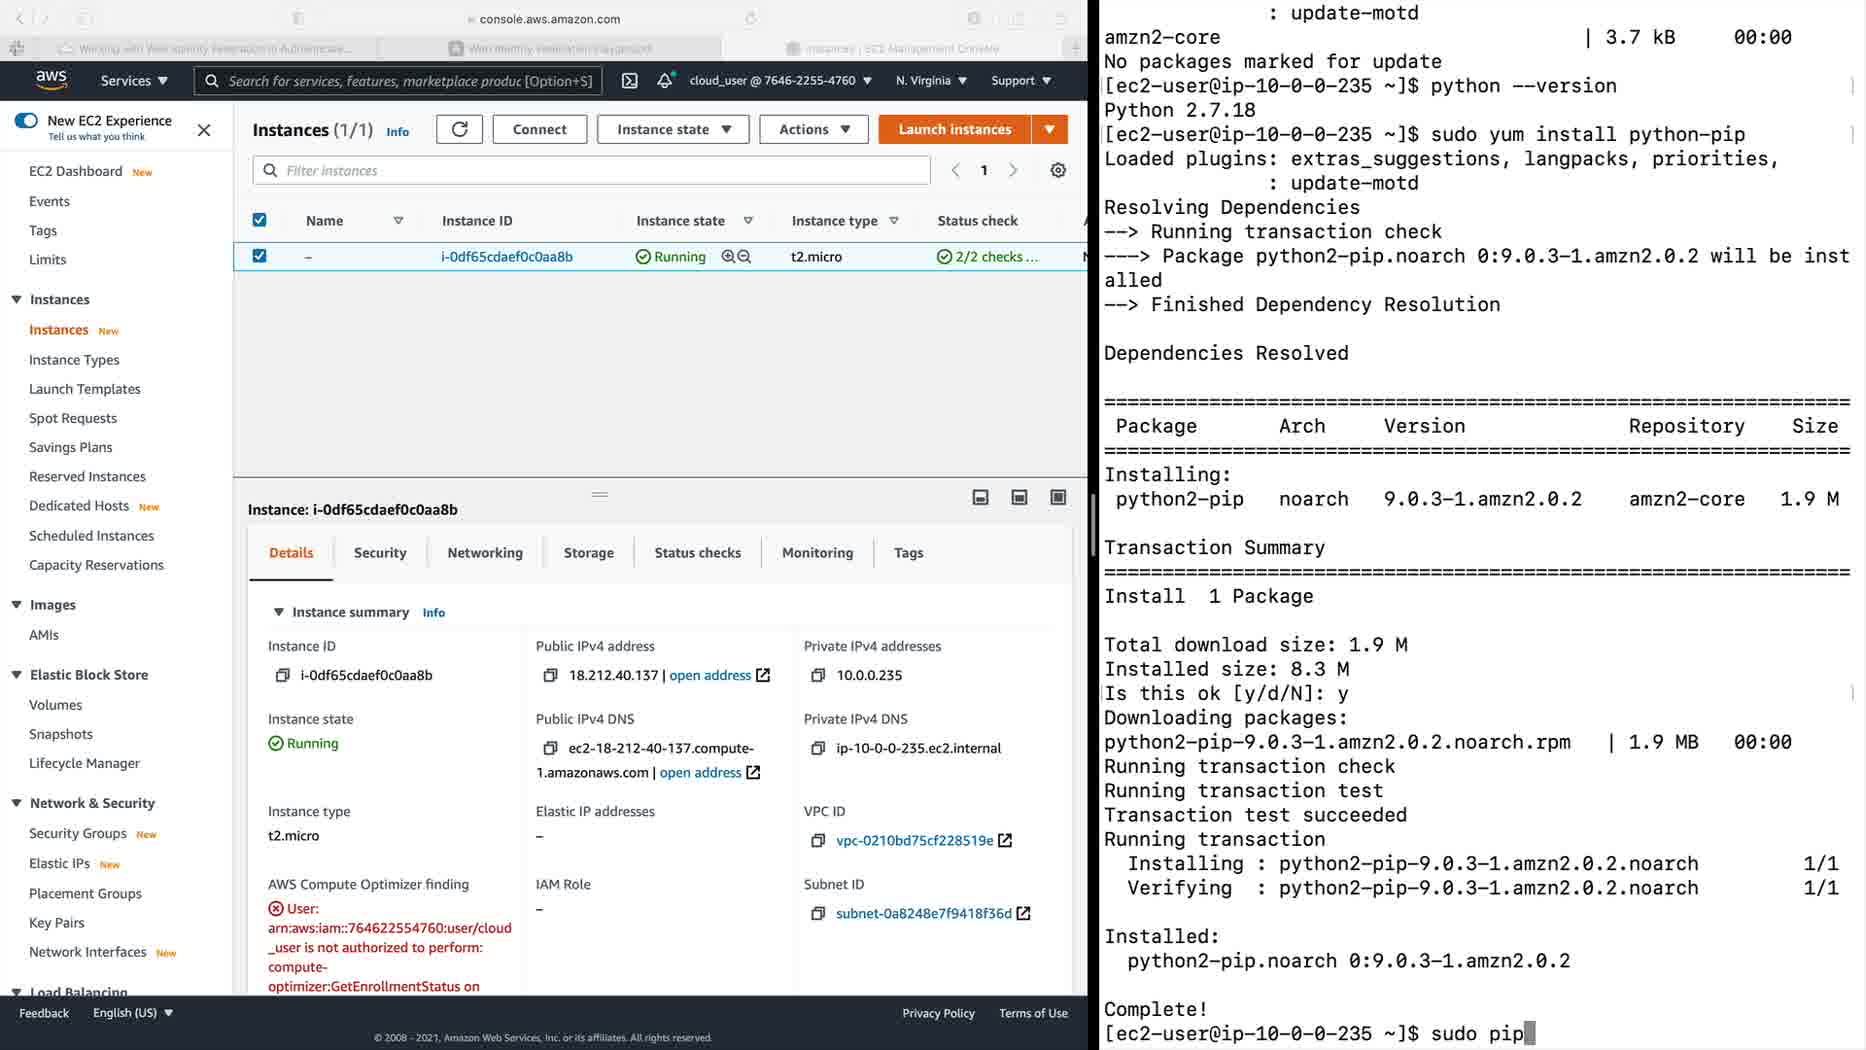
Task: Click the Filter instances search box
Action: (x=592, y=171)
